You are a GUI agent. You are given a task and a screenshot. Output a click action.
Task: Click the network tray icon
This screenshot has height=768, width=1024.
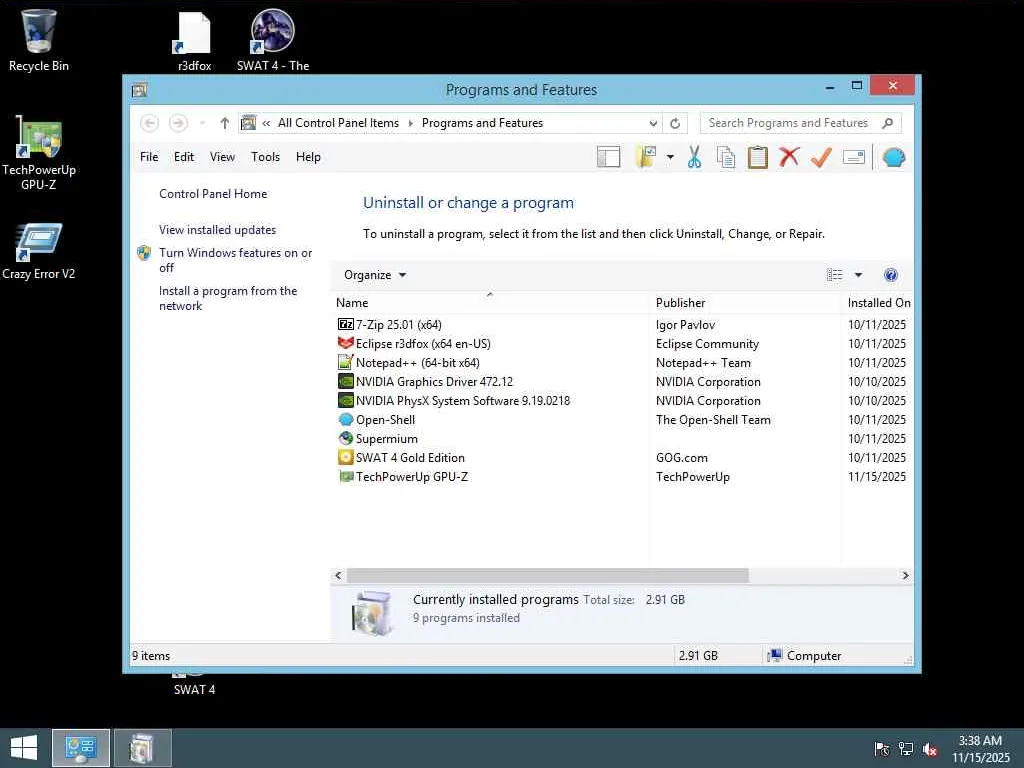point(906,749)
